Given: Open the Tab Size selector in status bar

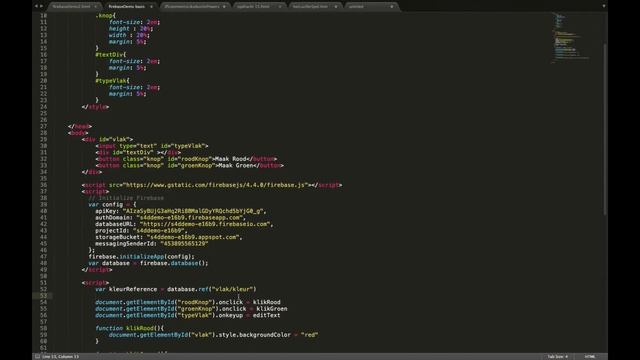Looking at the screenshot, I should coord(558,357).
